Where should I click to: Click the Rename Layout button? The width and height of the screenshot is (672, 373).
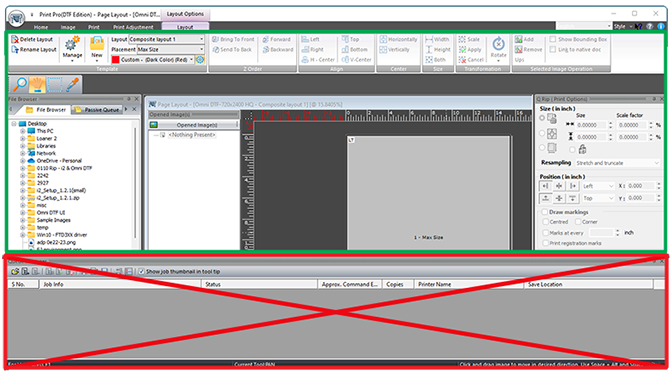[33, 49]
